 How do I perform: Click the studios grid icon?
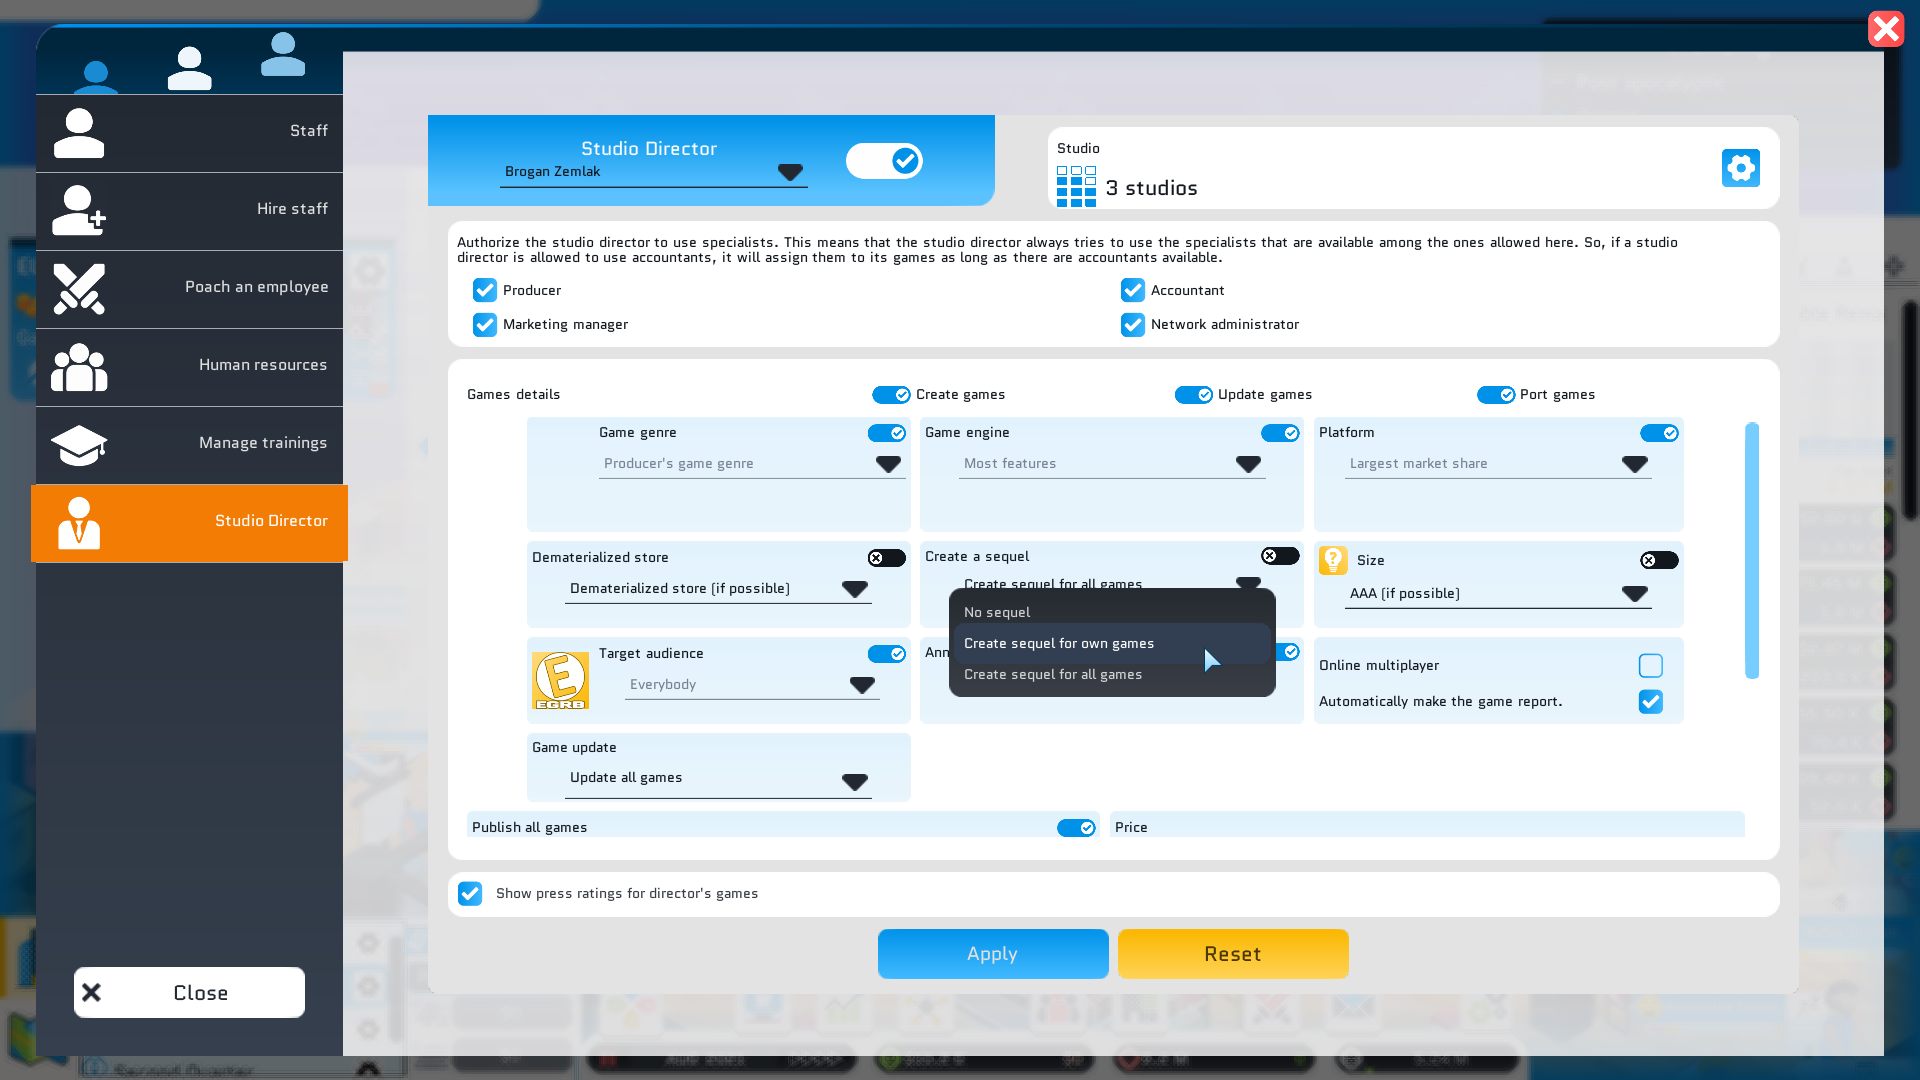tap(1076, 187)
